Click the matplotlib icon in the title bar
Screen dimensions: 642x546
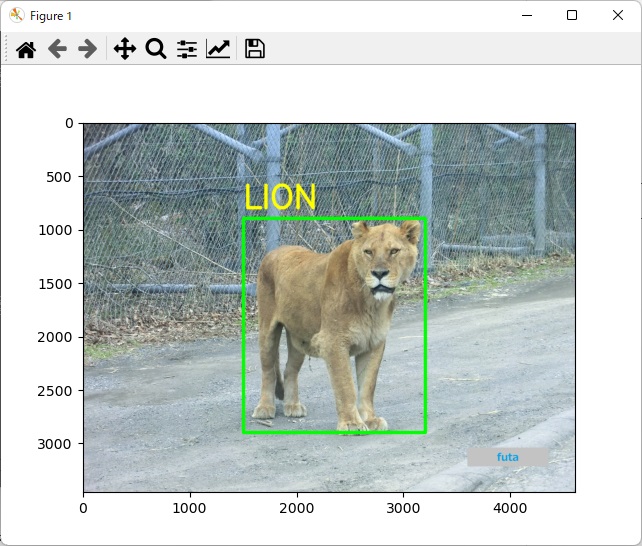[17, 16]
